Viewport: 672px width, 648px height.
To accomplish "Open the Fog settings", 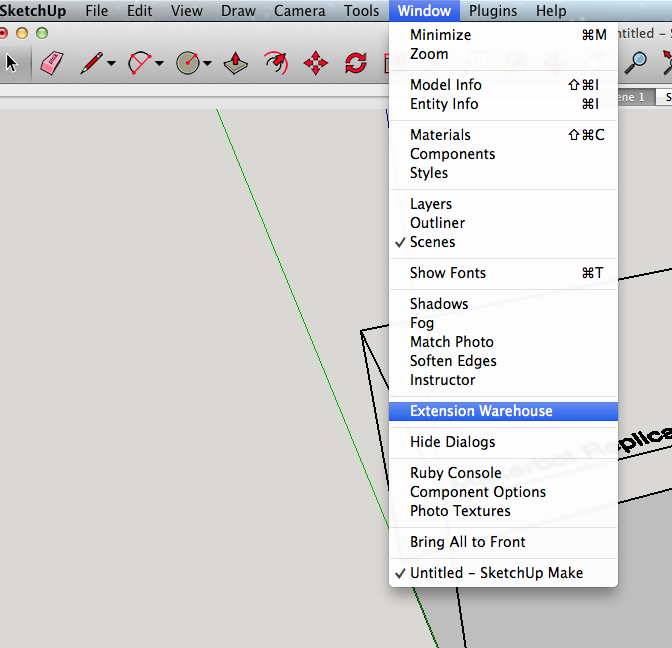I will (x=503, y=323).
